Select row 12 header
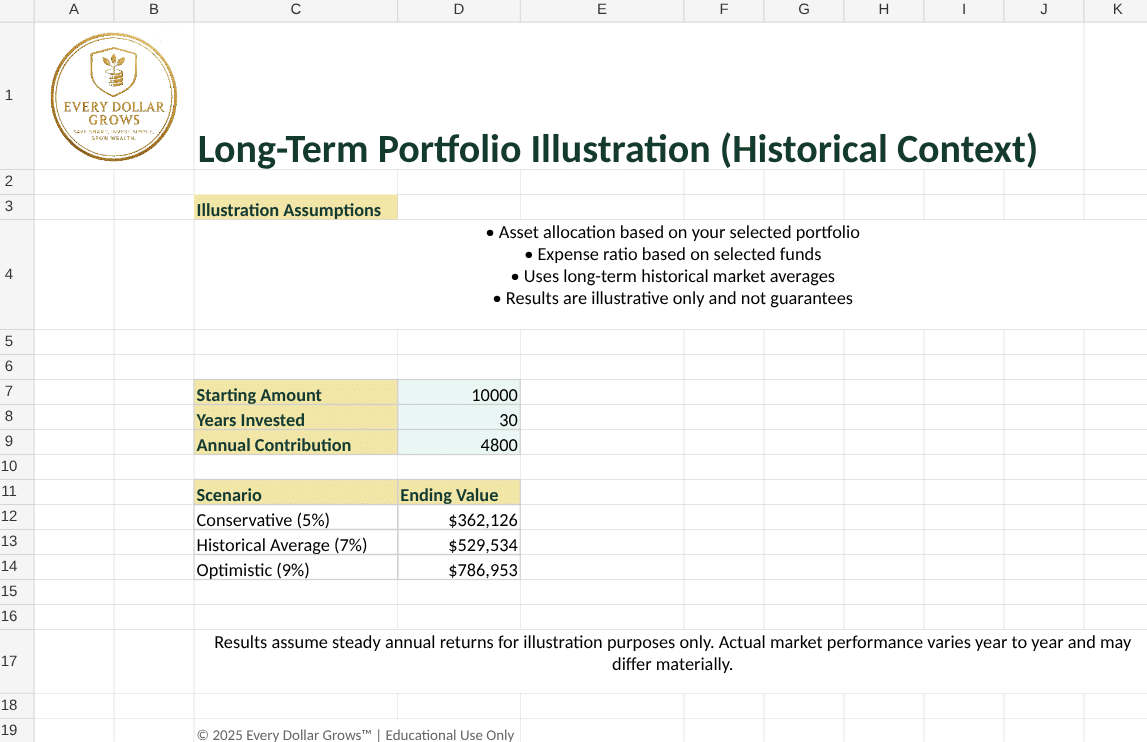Image resolution: width=1147 pixels, height=742 pixels. point(17,517)
